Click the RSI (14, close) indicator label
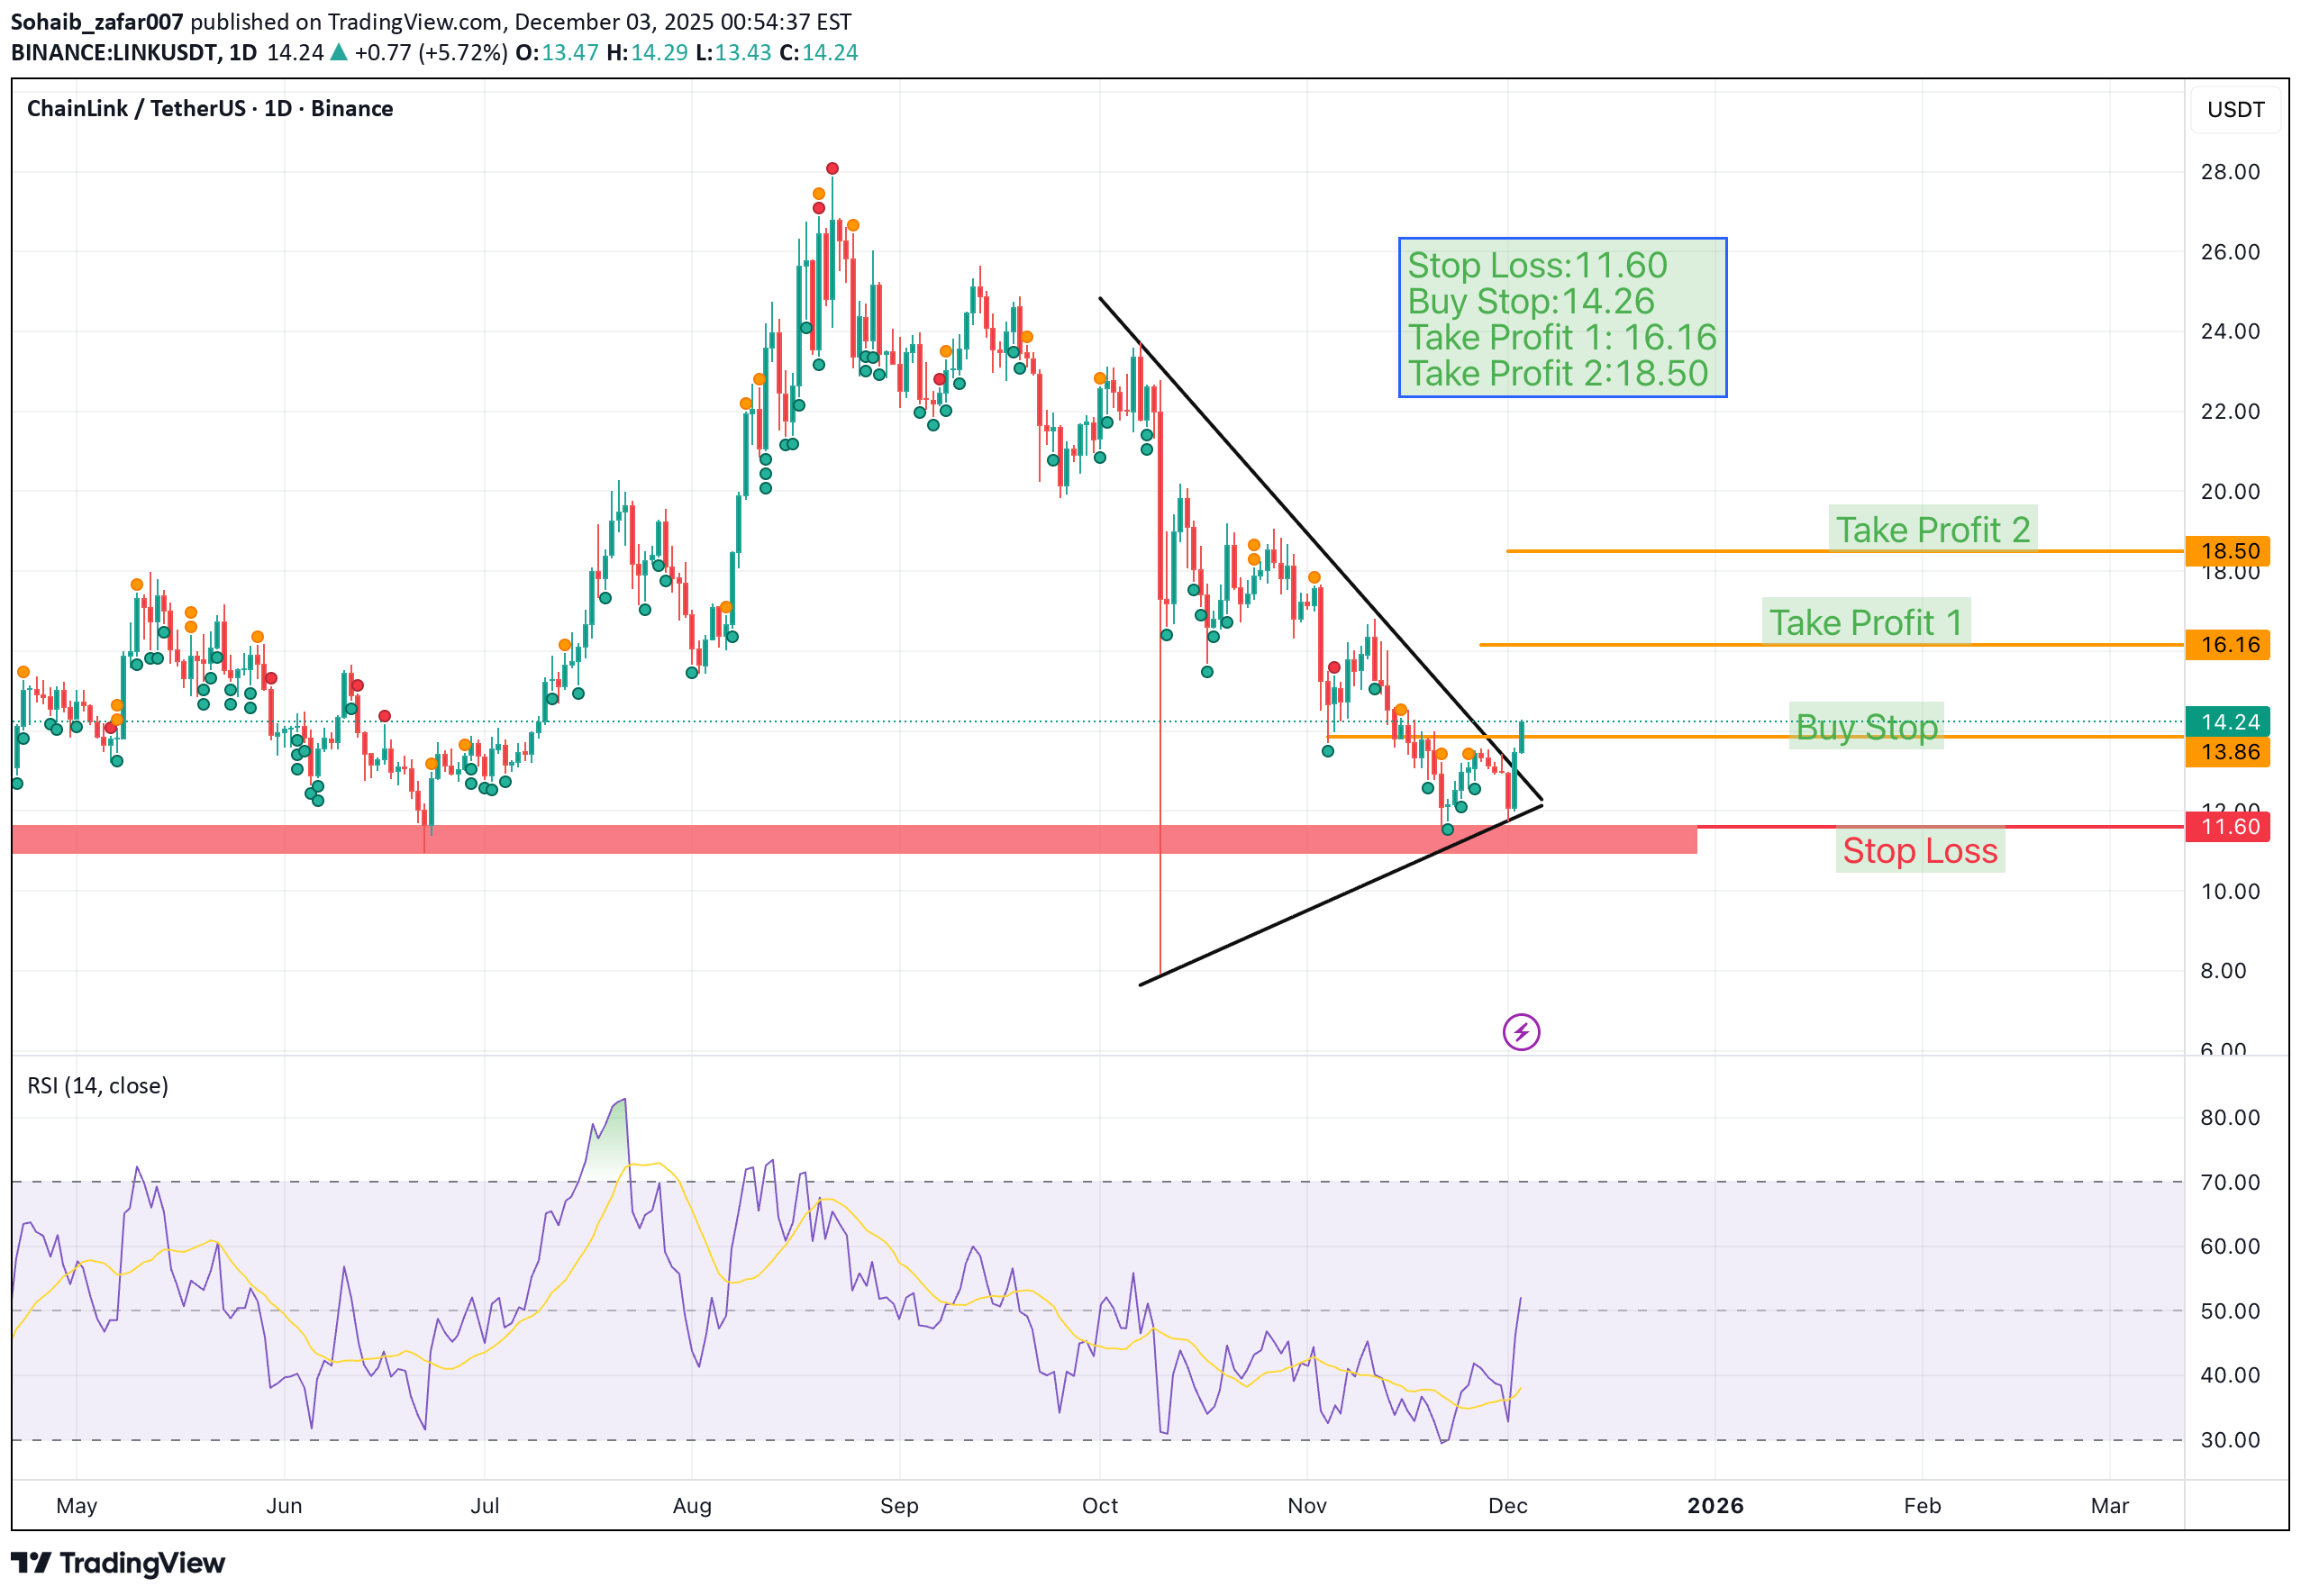Screen dimensions: 2301x1596 (97, 1085)
